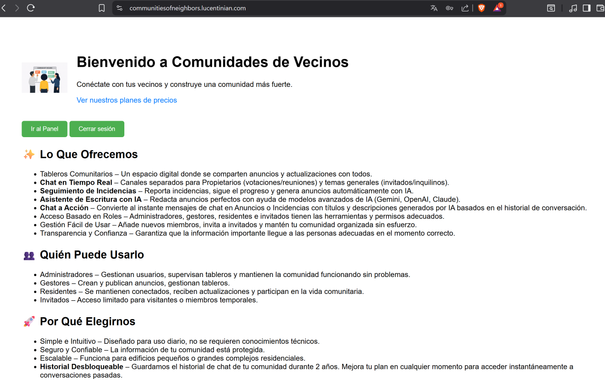
Task: Click the rocket icon beside 'Por Qué Elegirnos'
Action: [29, 322]
